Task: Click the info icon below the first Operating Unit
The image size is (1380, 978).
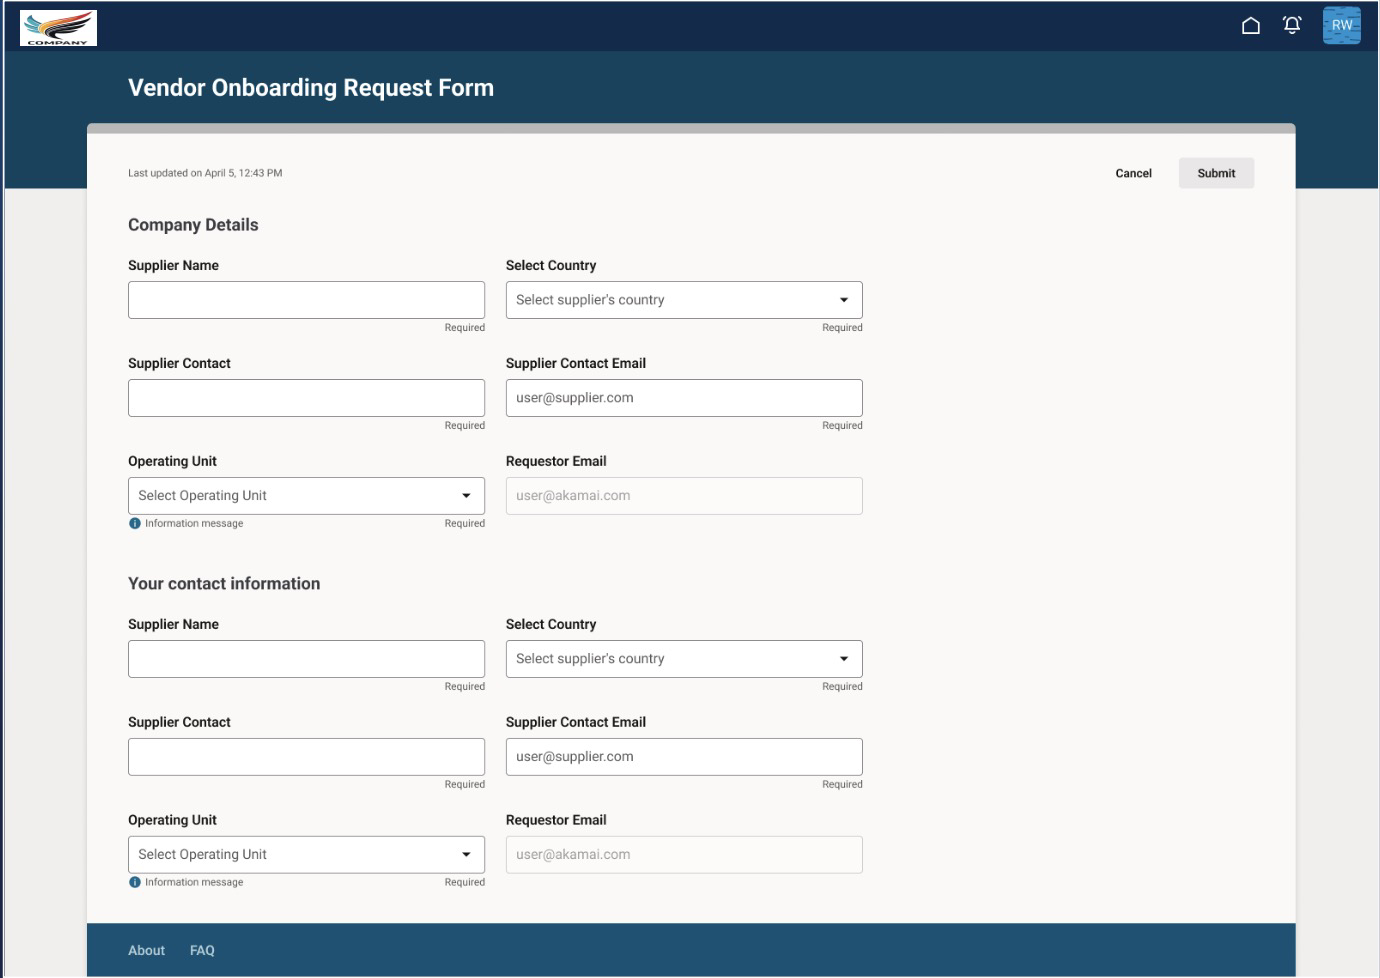Action: pyautogui.click(x=135, y=522)
